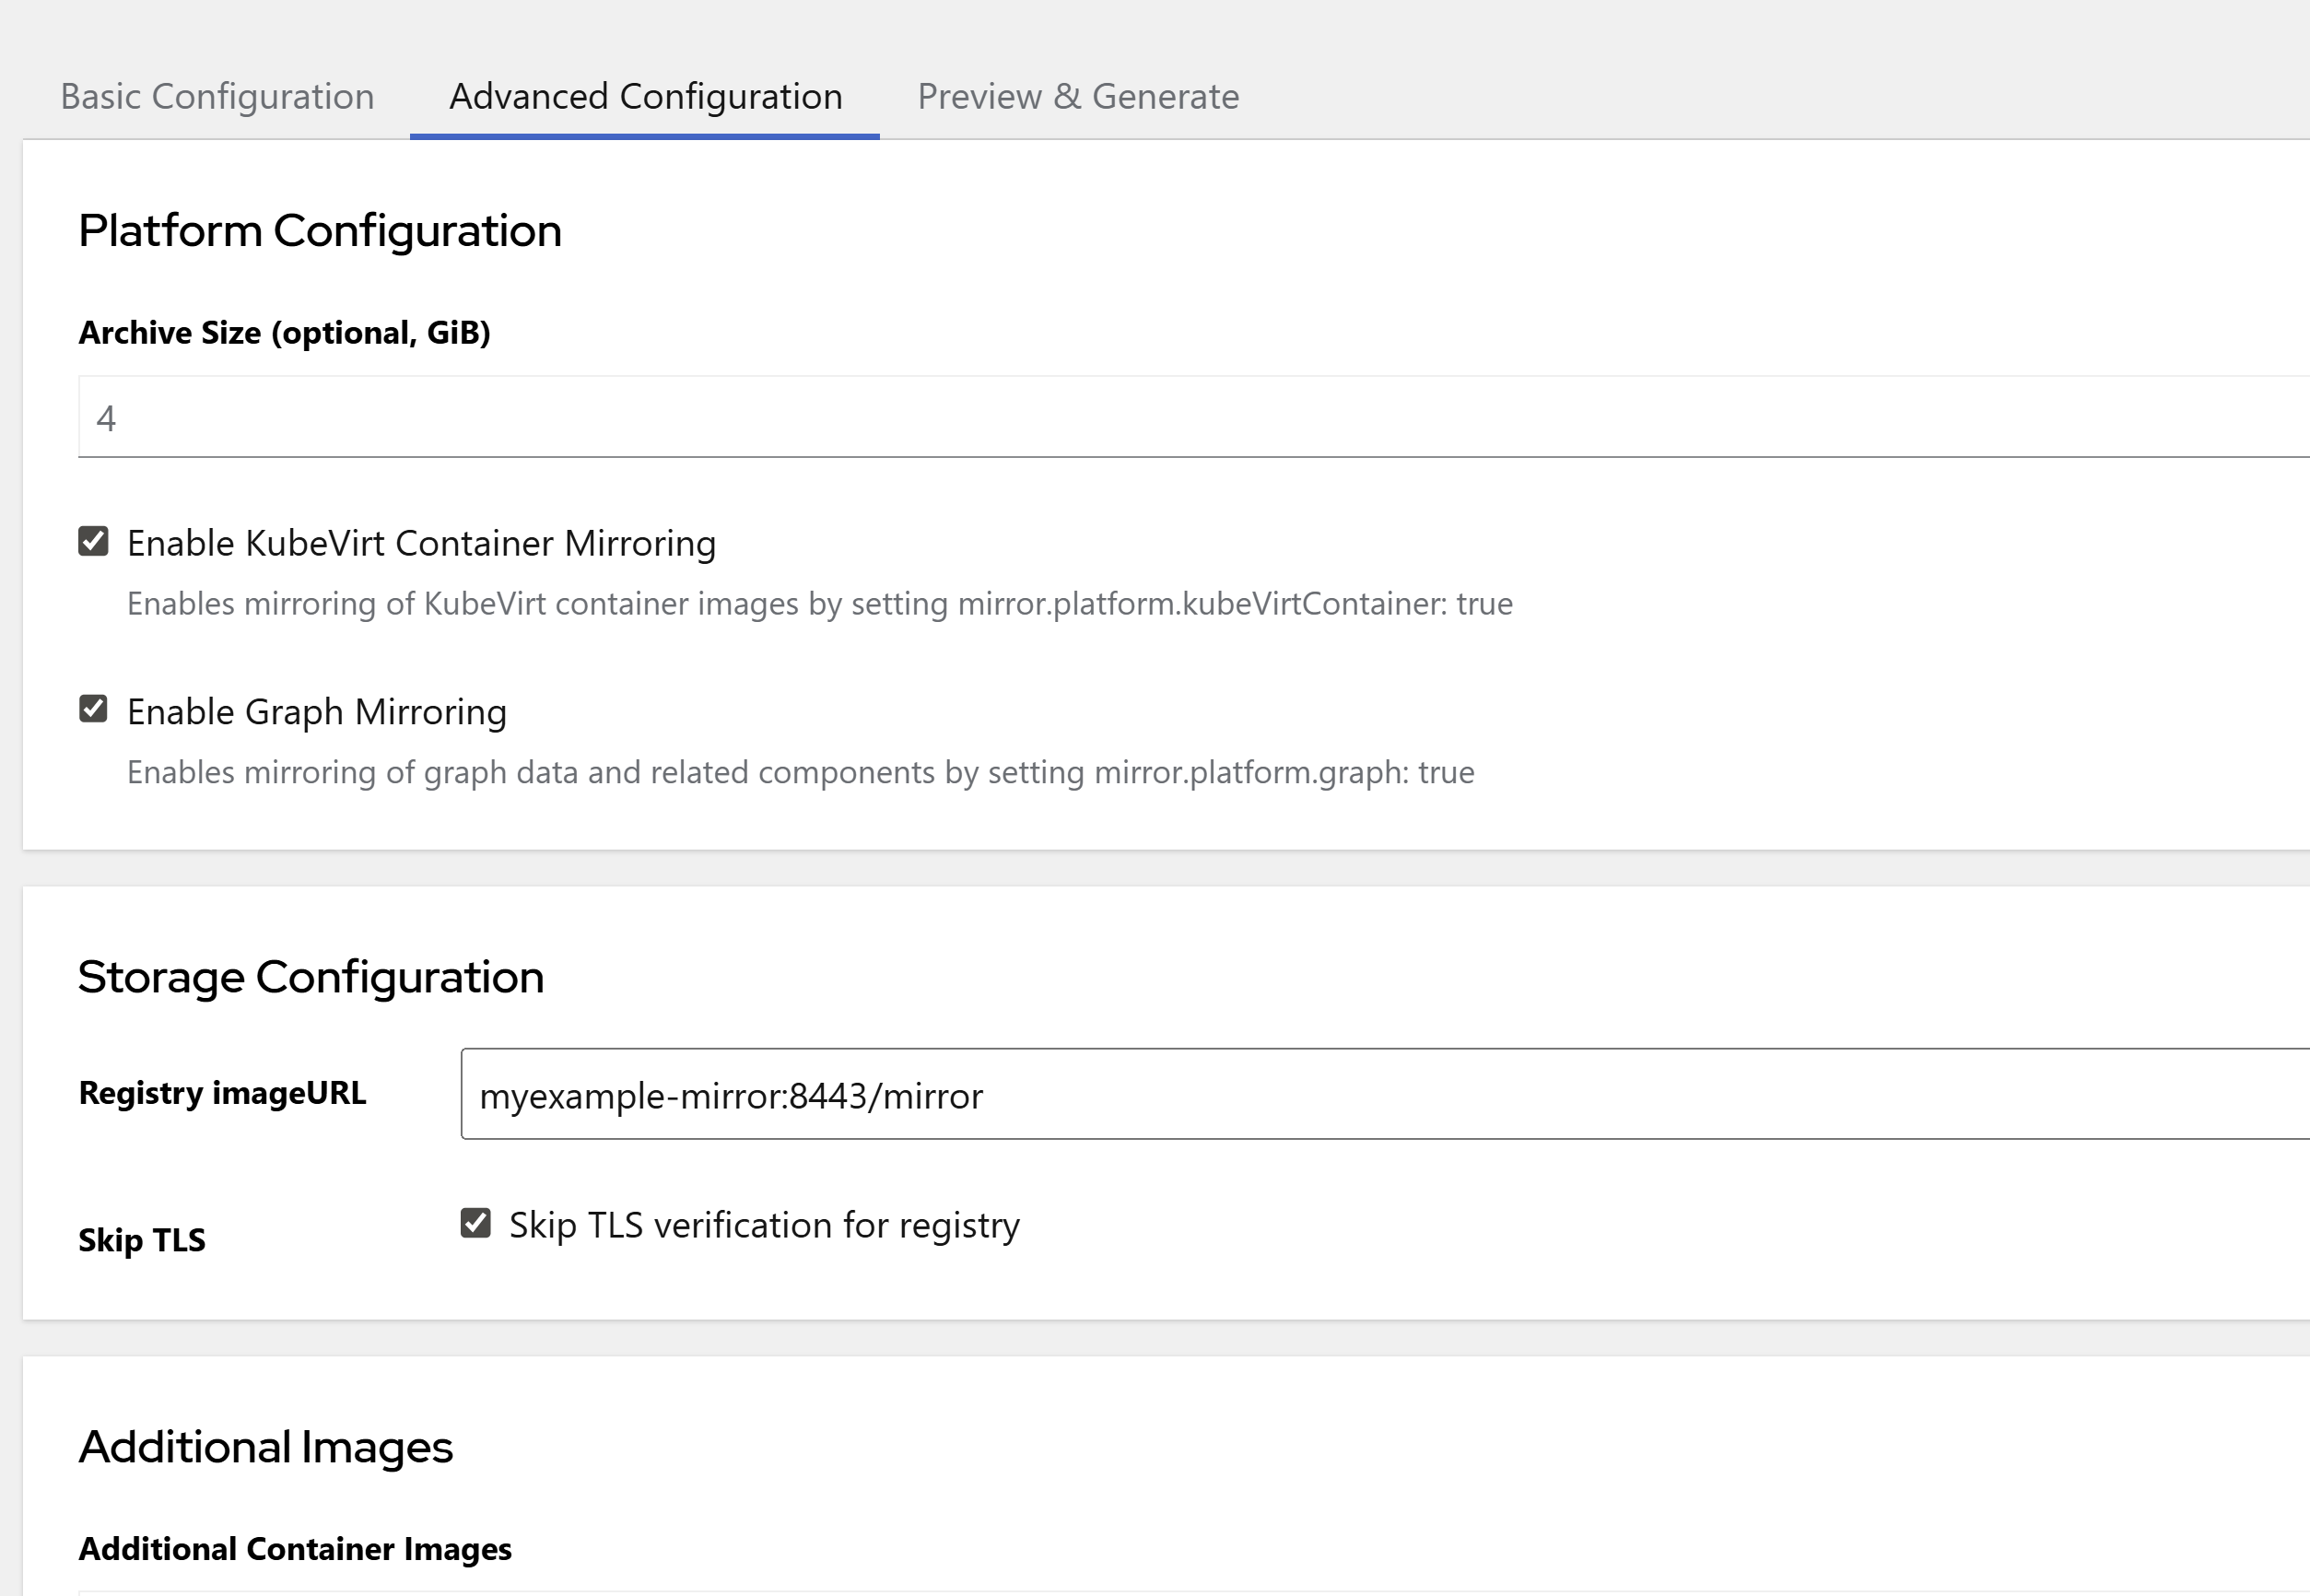Click the Skip TLS row label

click(x=141, y=1240)
